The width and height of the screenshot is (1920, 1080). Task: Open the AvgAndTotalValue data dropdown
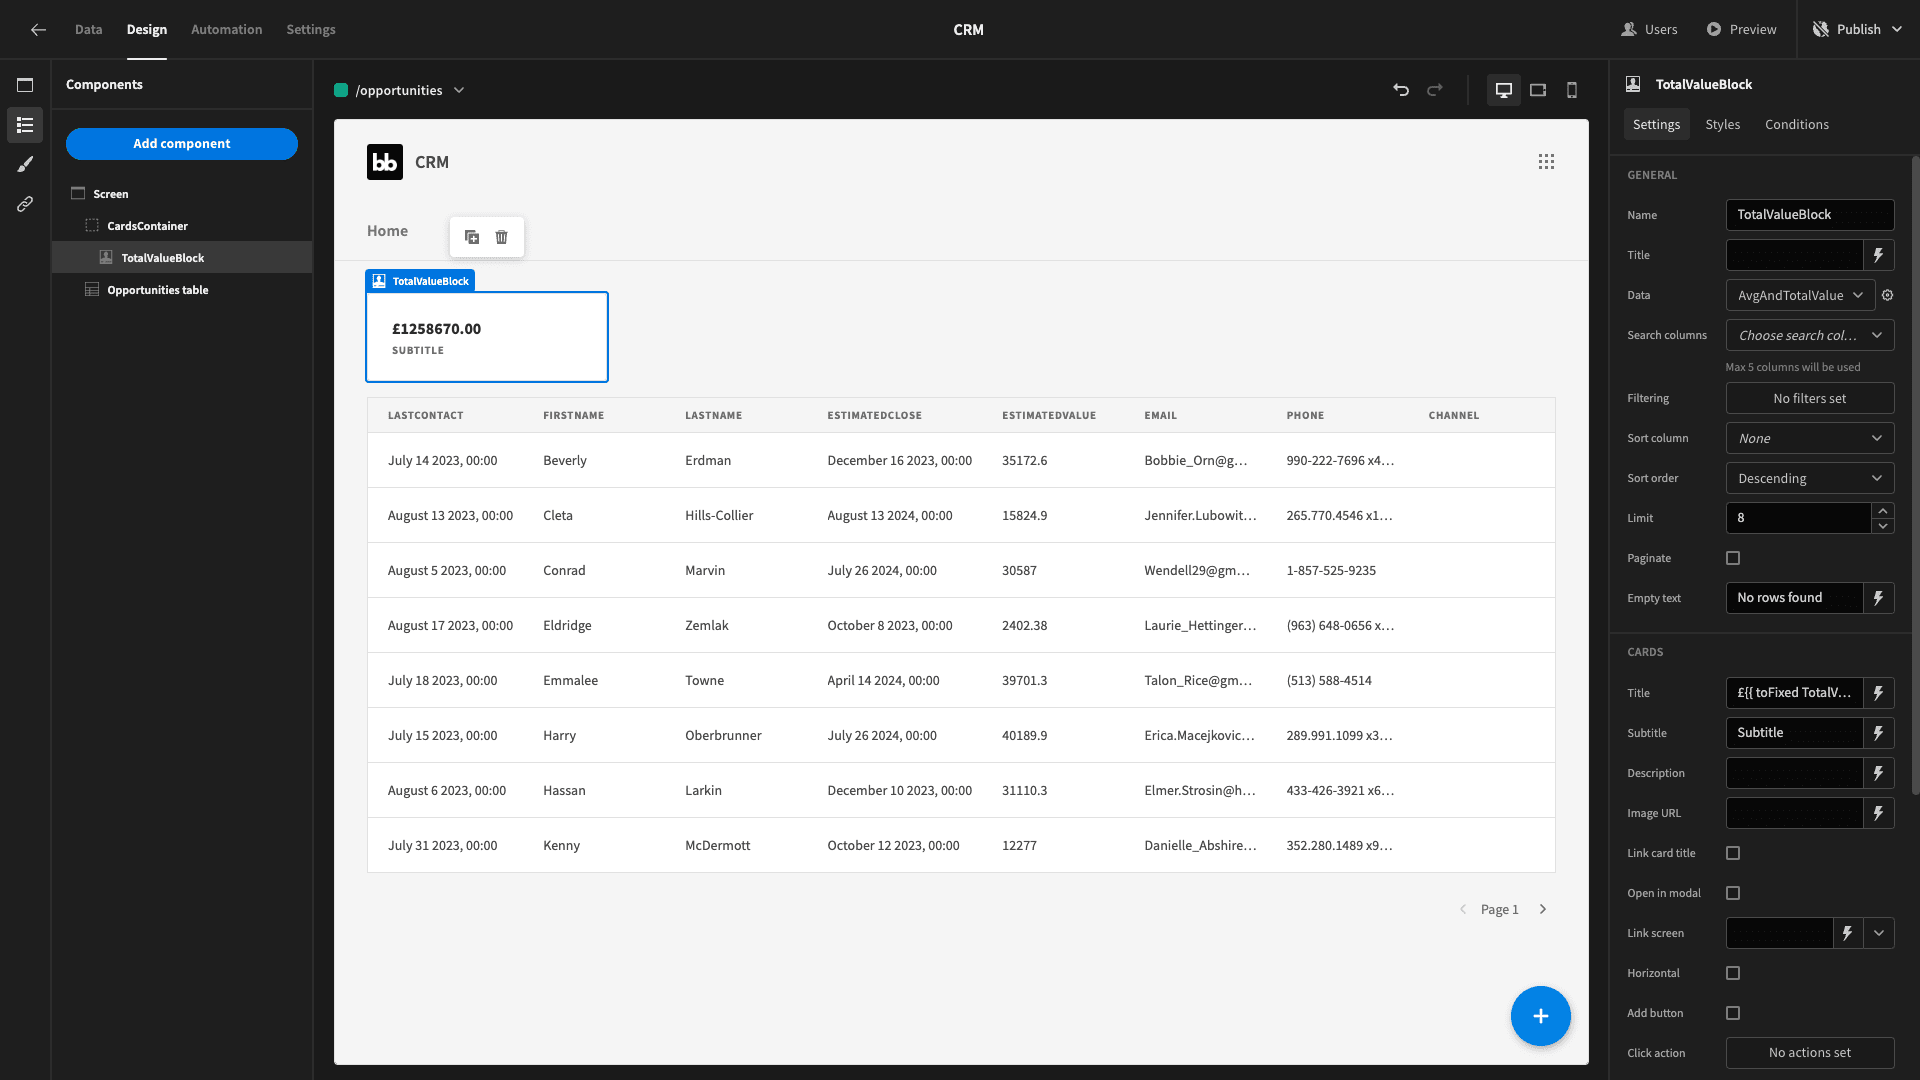(x=1800, y=295)
